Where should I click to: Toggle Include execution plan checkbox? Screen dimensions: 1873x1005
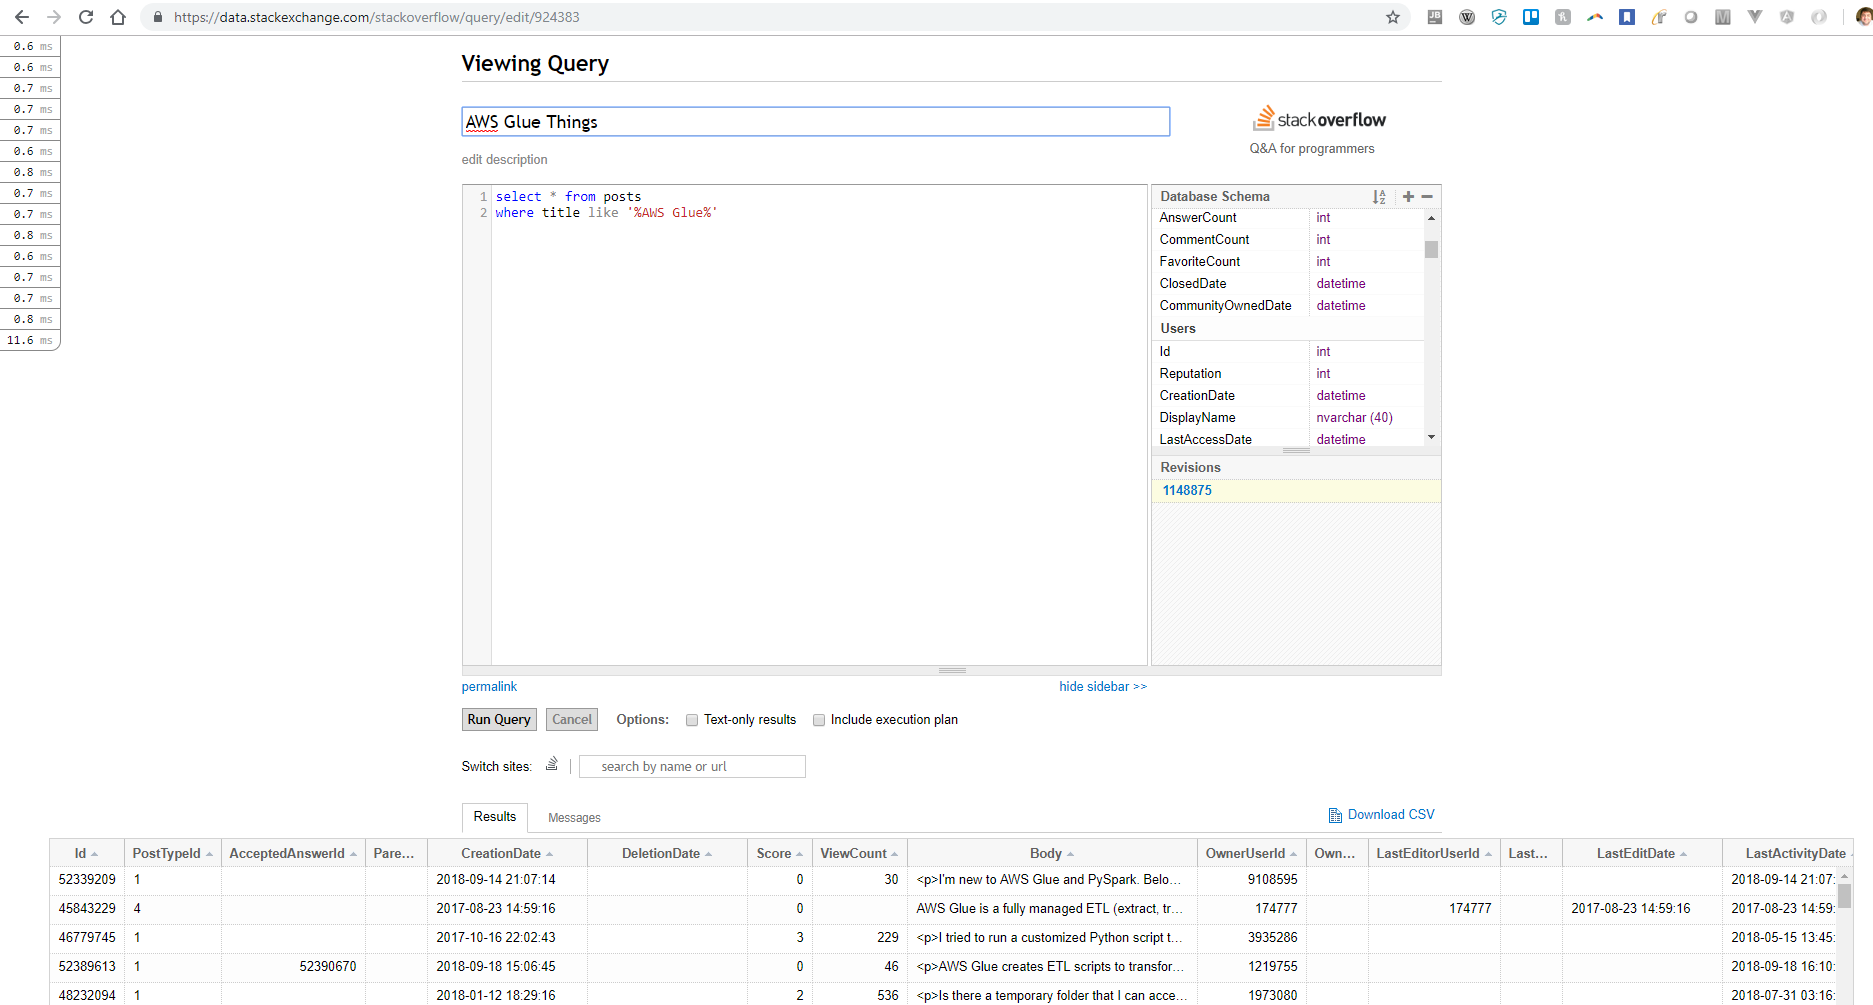(819, 720)
